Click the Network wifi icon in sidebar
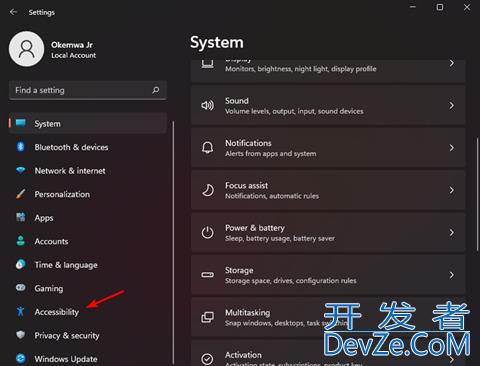Image resolution: width=480 pixels, height=366 pixels. (x=21, y=170)
